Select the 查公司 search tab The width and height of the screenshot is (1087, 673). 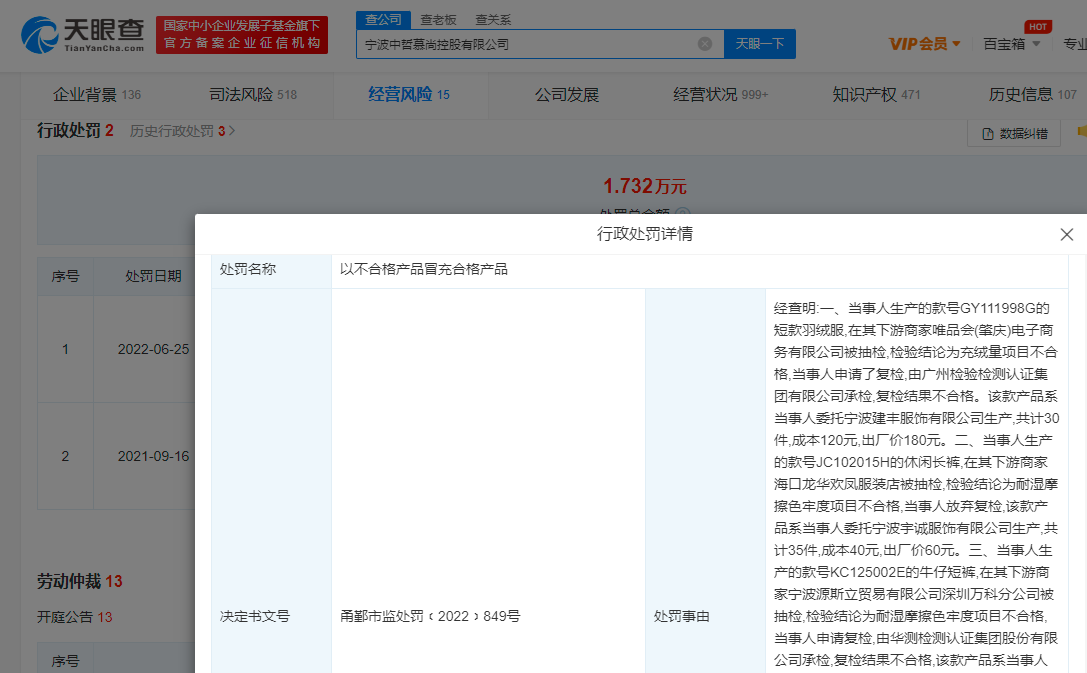[383, 19]
